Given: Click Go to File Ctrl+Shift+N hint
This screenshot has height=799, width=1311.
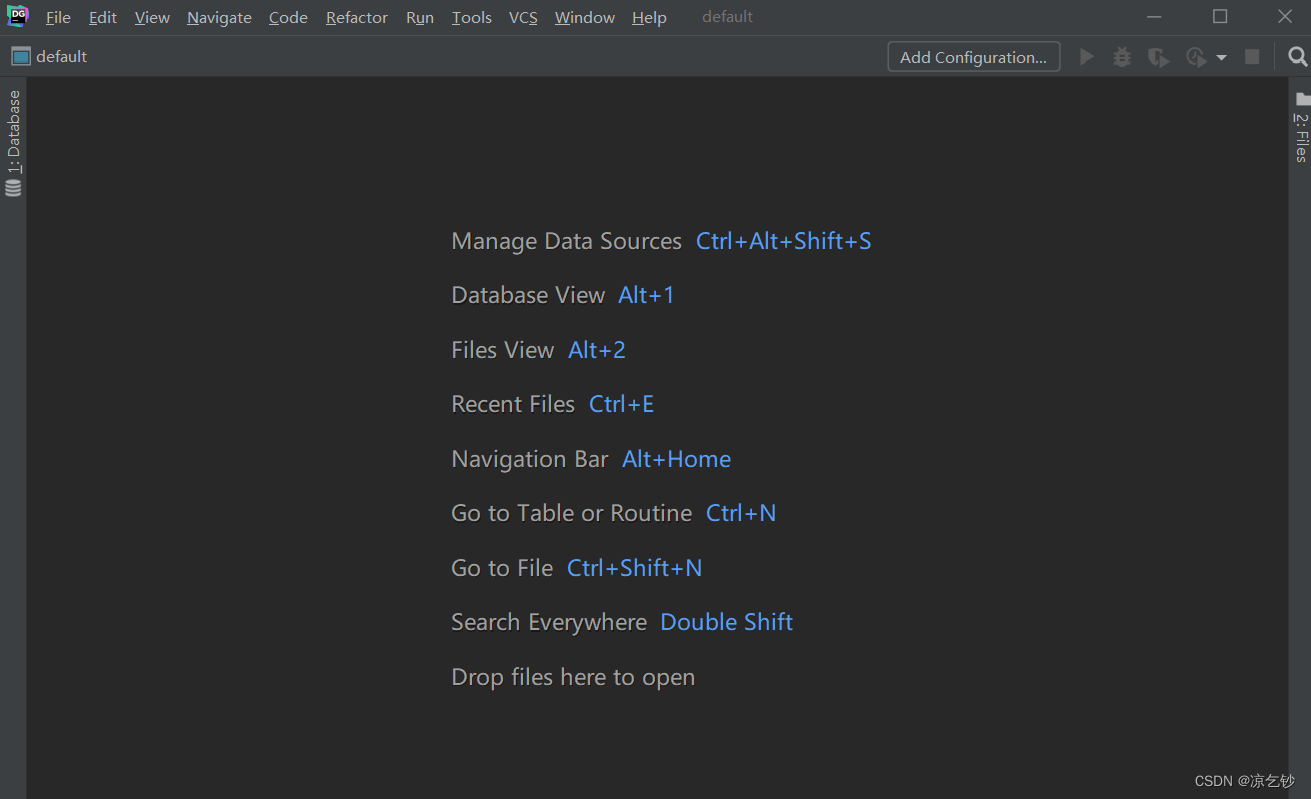Looking at the screenshot, I should [x=577, y=568].
